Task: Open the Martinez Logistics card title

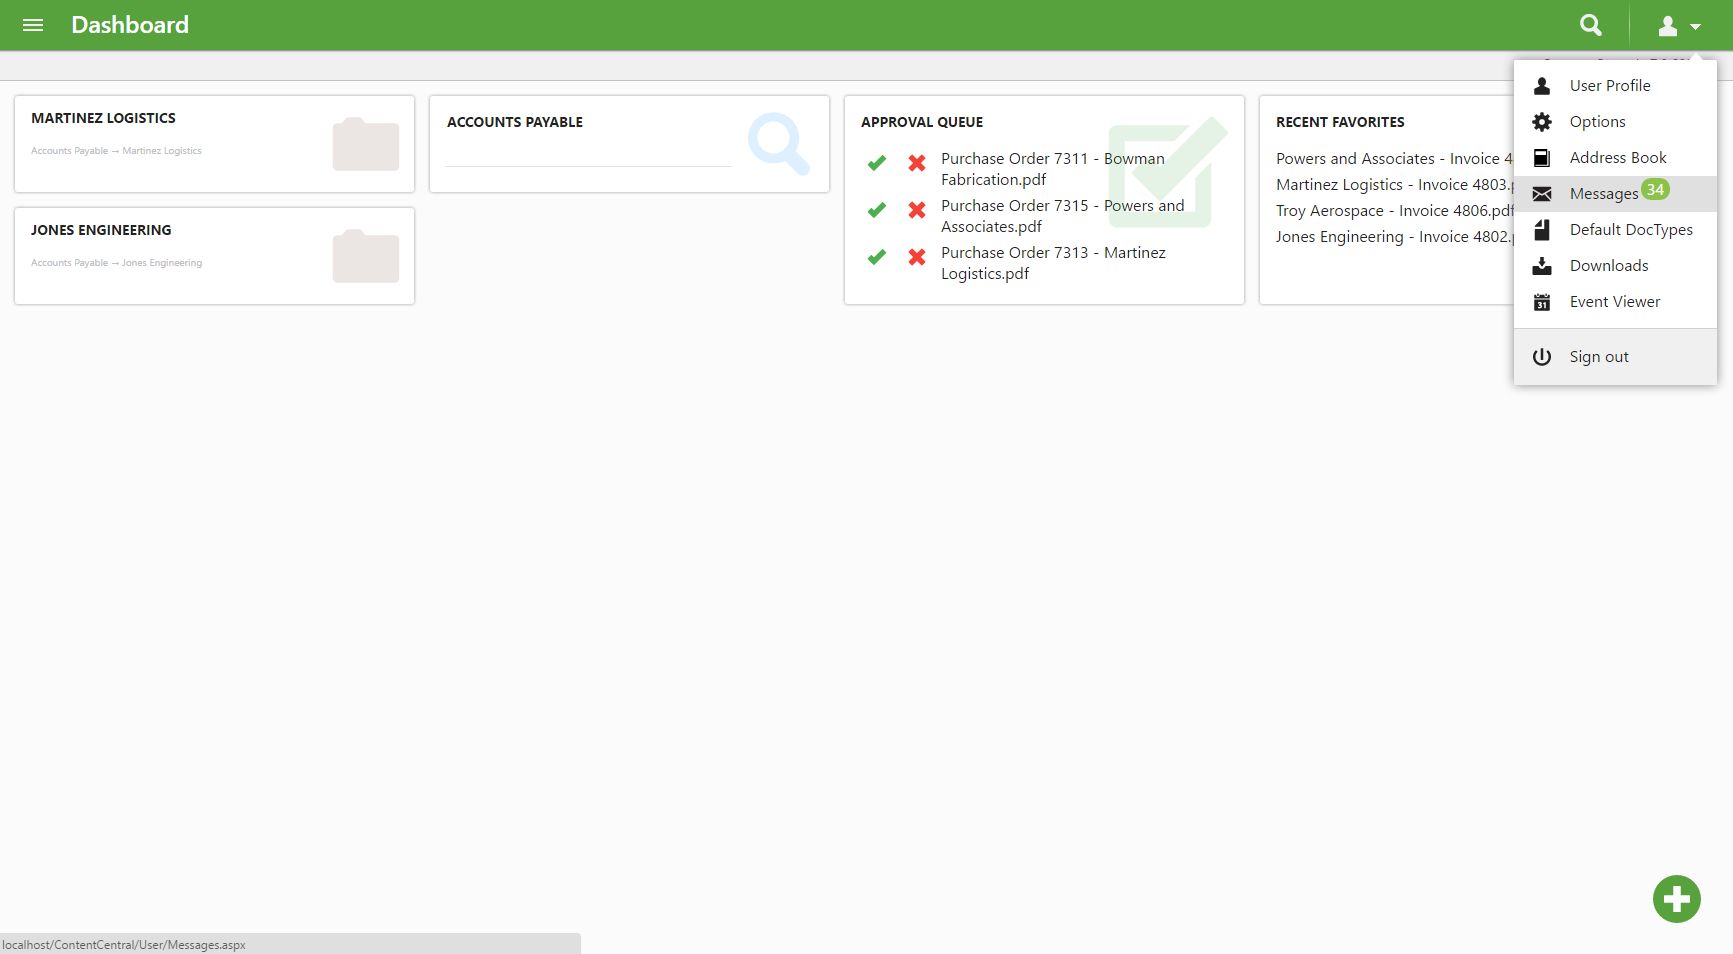Action: pyautogui.click(x=103, y=118)
